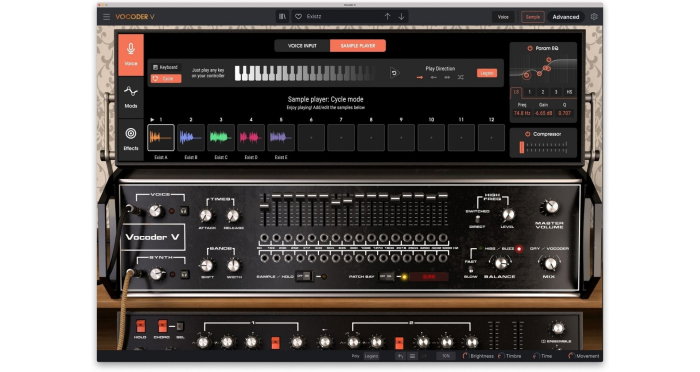Open the preset library browser icon
700x372 pixels.
coord(283,17)
